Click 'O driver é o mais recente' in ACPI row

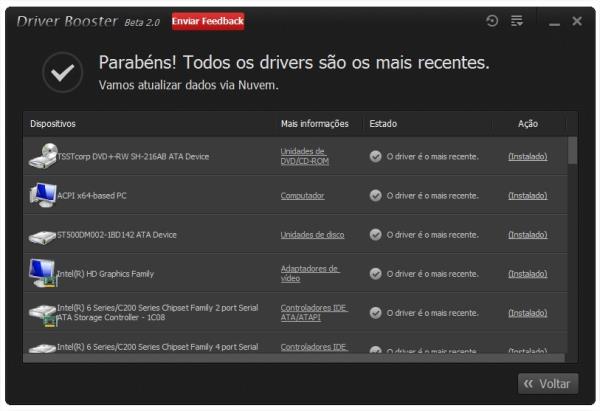click(432, 196)
